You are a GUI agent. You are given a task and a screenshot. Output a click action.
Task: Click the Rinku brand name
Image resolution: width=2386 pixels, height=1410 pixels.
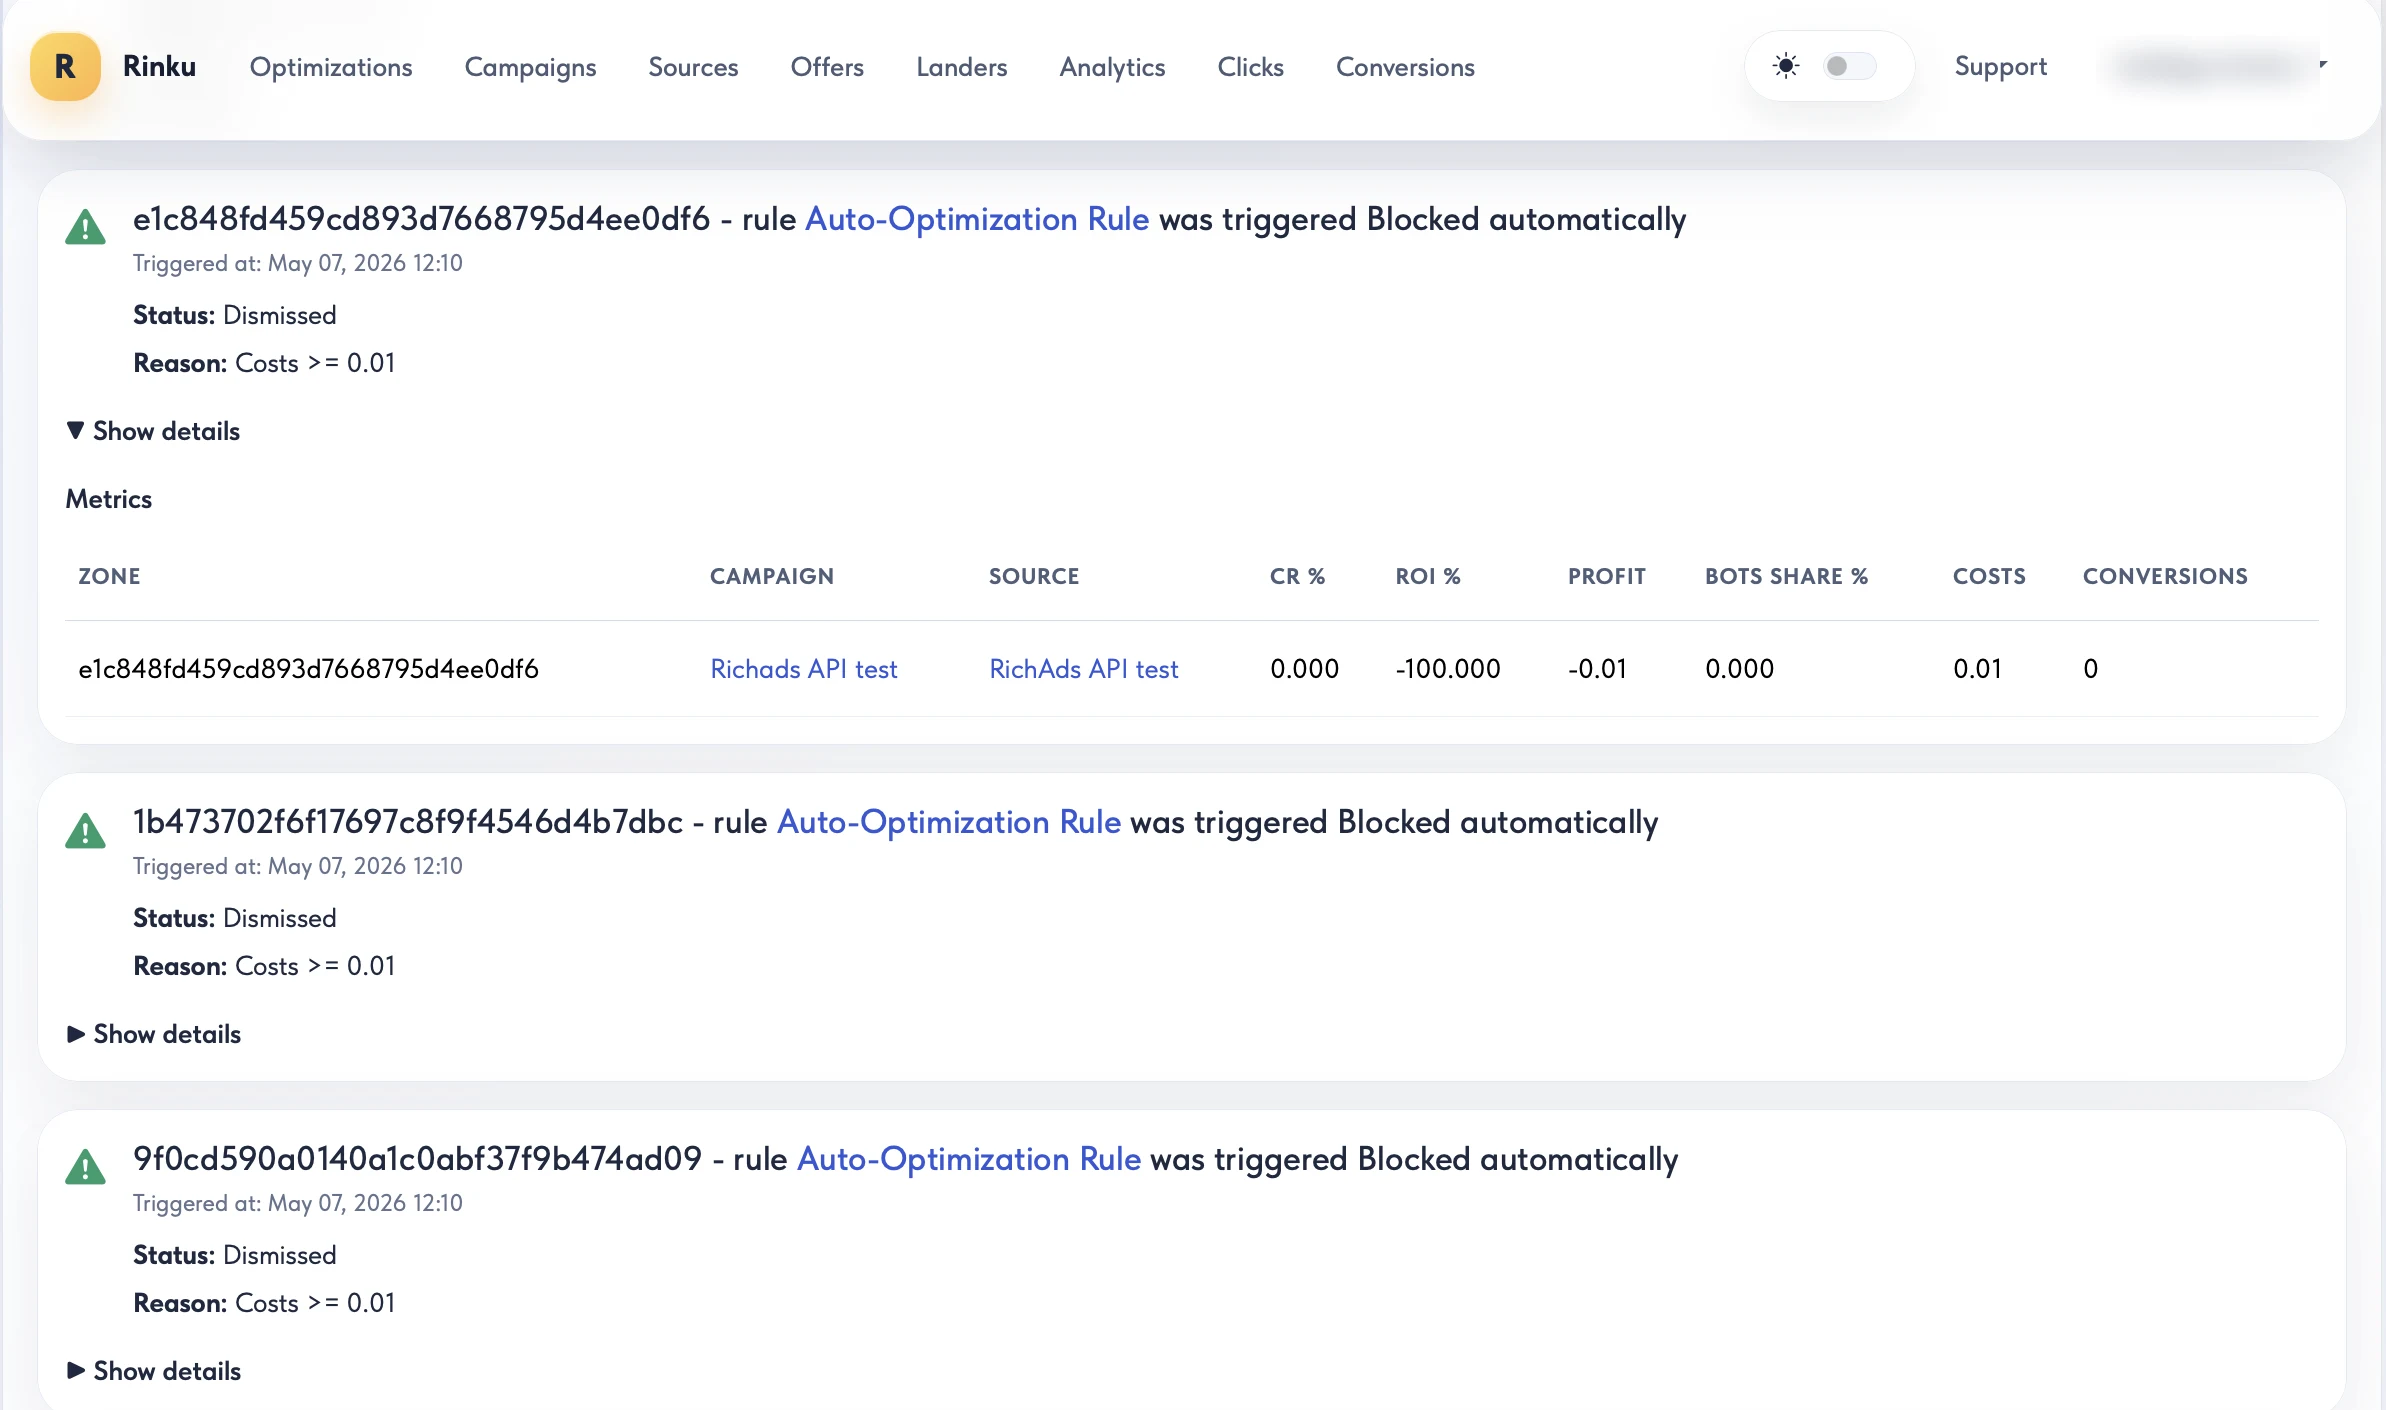tap(159, 66)
